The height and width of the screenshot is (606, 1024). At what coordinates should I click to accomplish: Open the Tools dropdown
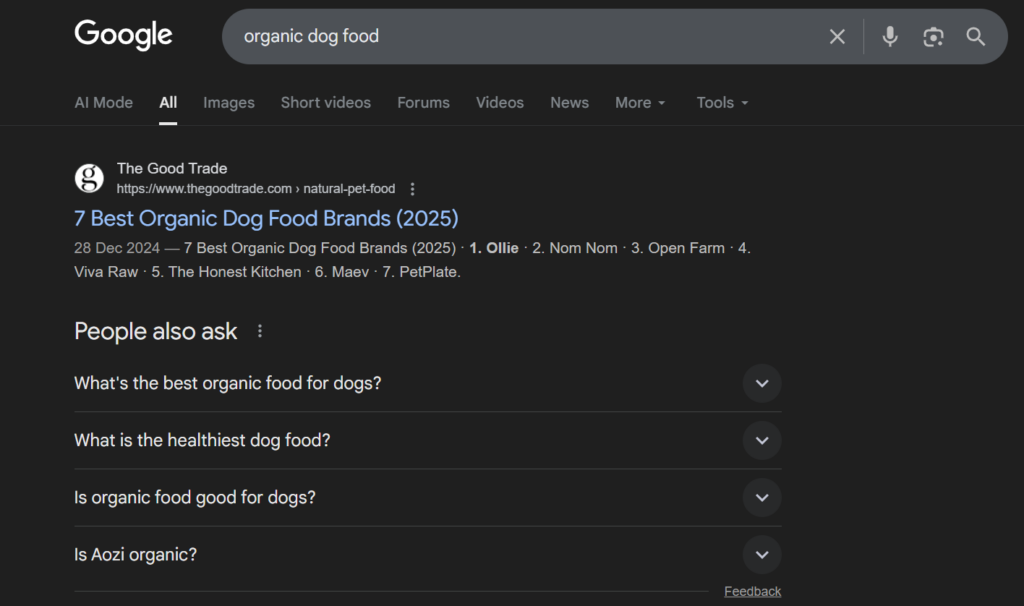(721, 102)
